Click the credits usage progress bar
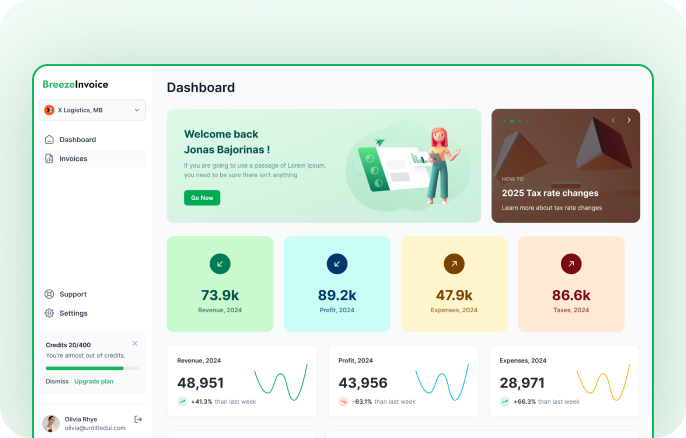This screenshot has width=686, height=438. [x=92, y=368]
